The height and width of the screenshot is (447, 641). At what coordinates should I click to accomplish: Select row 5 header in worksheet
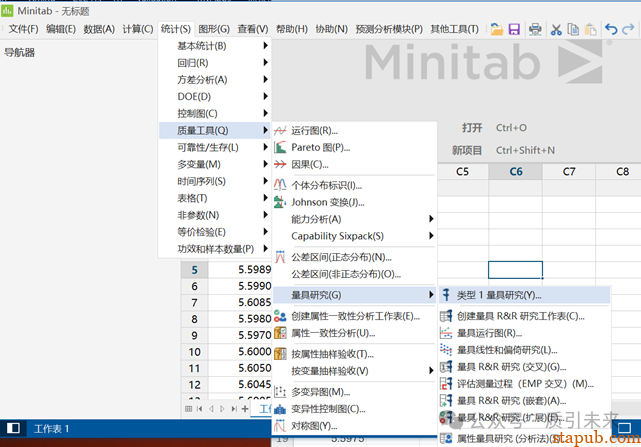coord(195,269)
